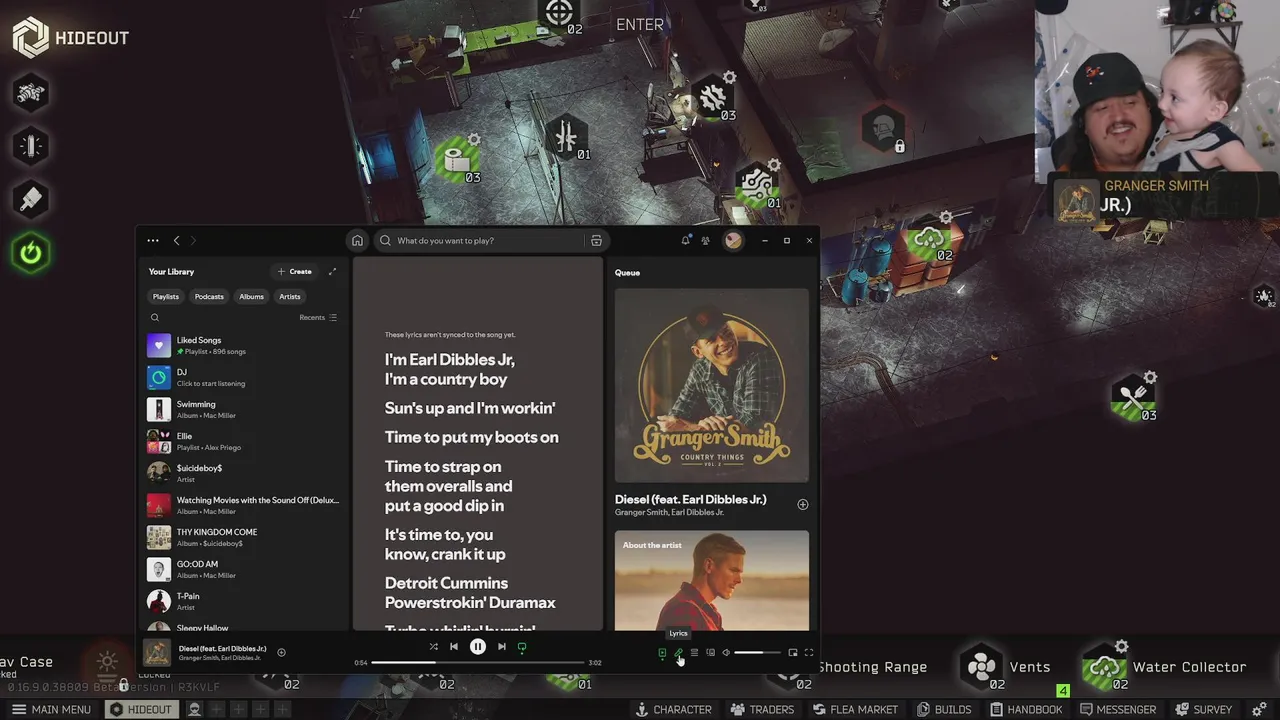
Task: Adjust the Spotify volume slider
Action: click(x=757, y=653)
